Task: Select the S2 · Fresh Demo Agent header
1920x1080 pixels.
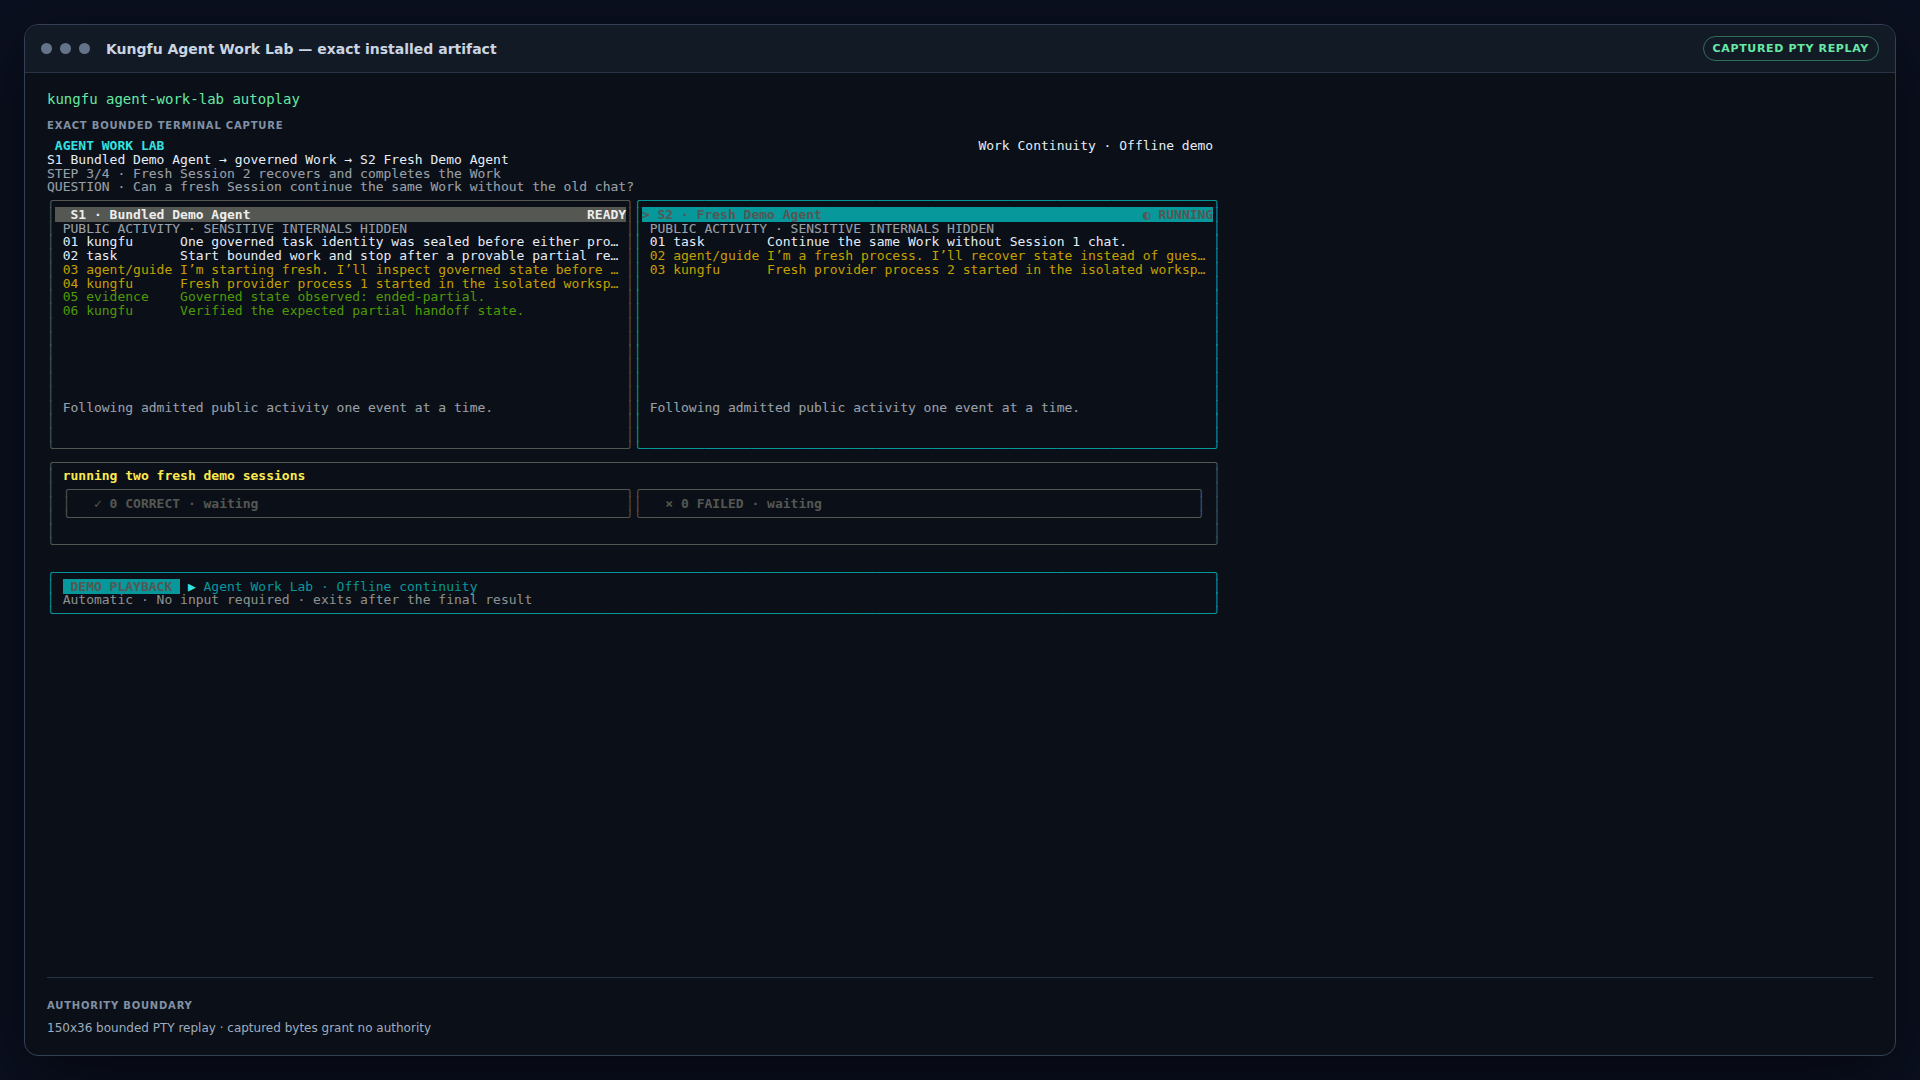Action: pos(927,215)
